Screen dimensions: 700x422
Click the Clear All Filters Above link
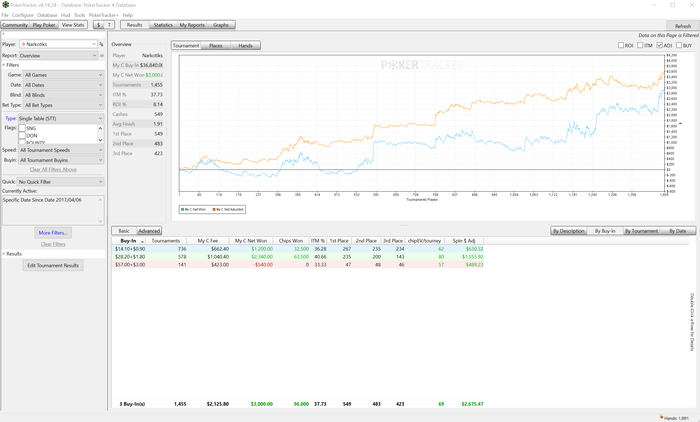click(x=53, y=170)
